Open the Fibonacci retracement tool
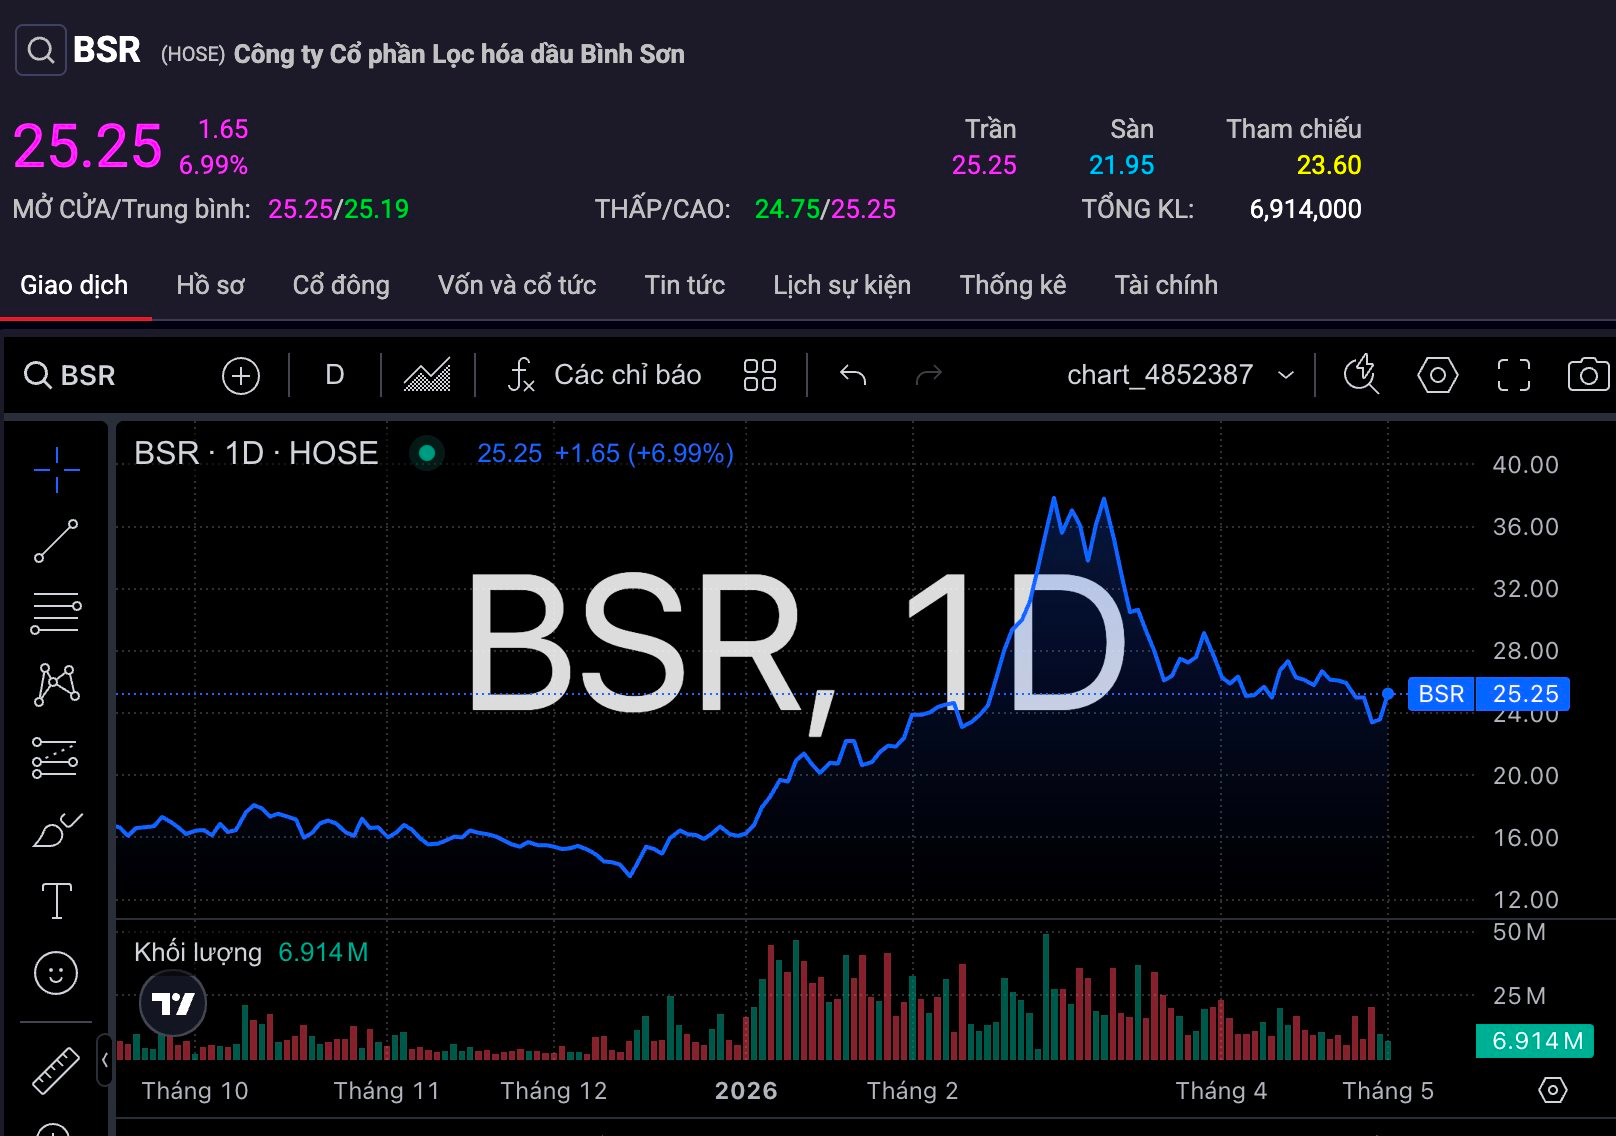Viewport: 1616px width, 1136px height. 56,613
